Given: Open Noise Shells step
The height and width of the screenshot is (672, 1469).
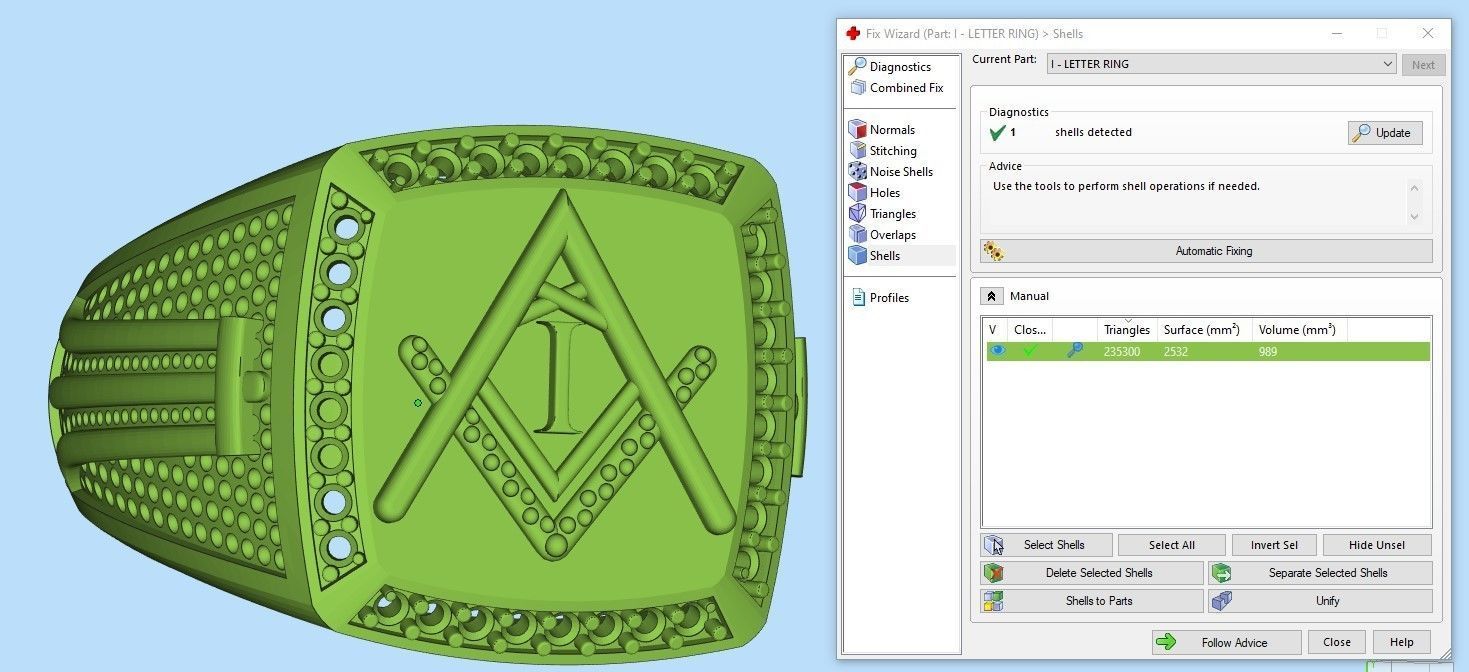Looking at the screenshot, I should point(901,172).
